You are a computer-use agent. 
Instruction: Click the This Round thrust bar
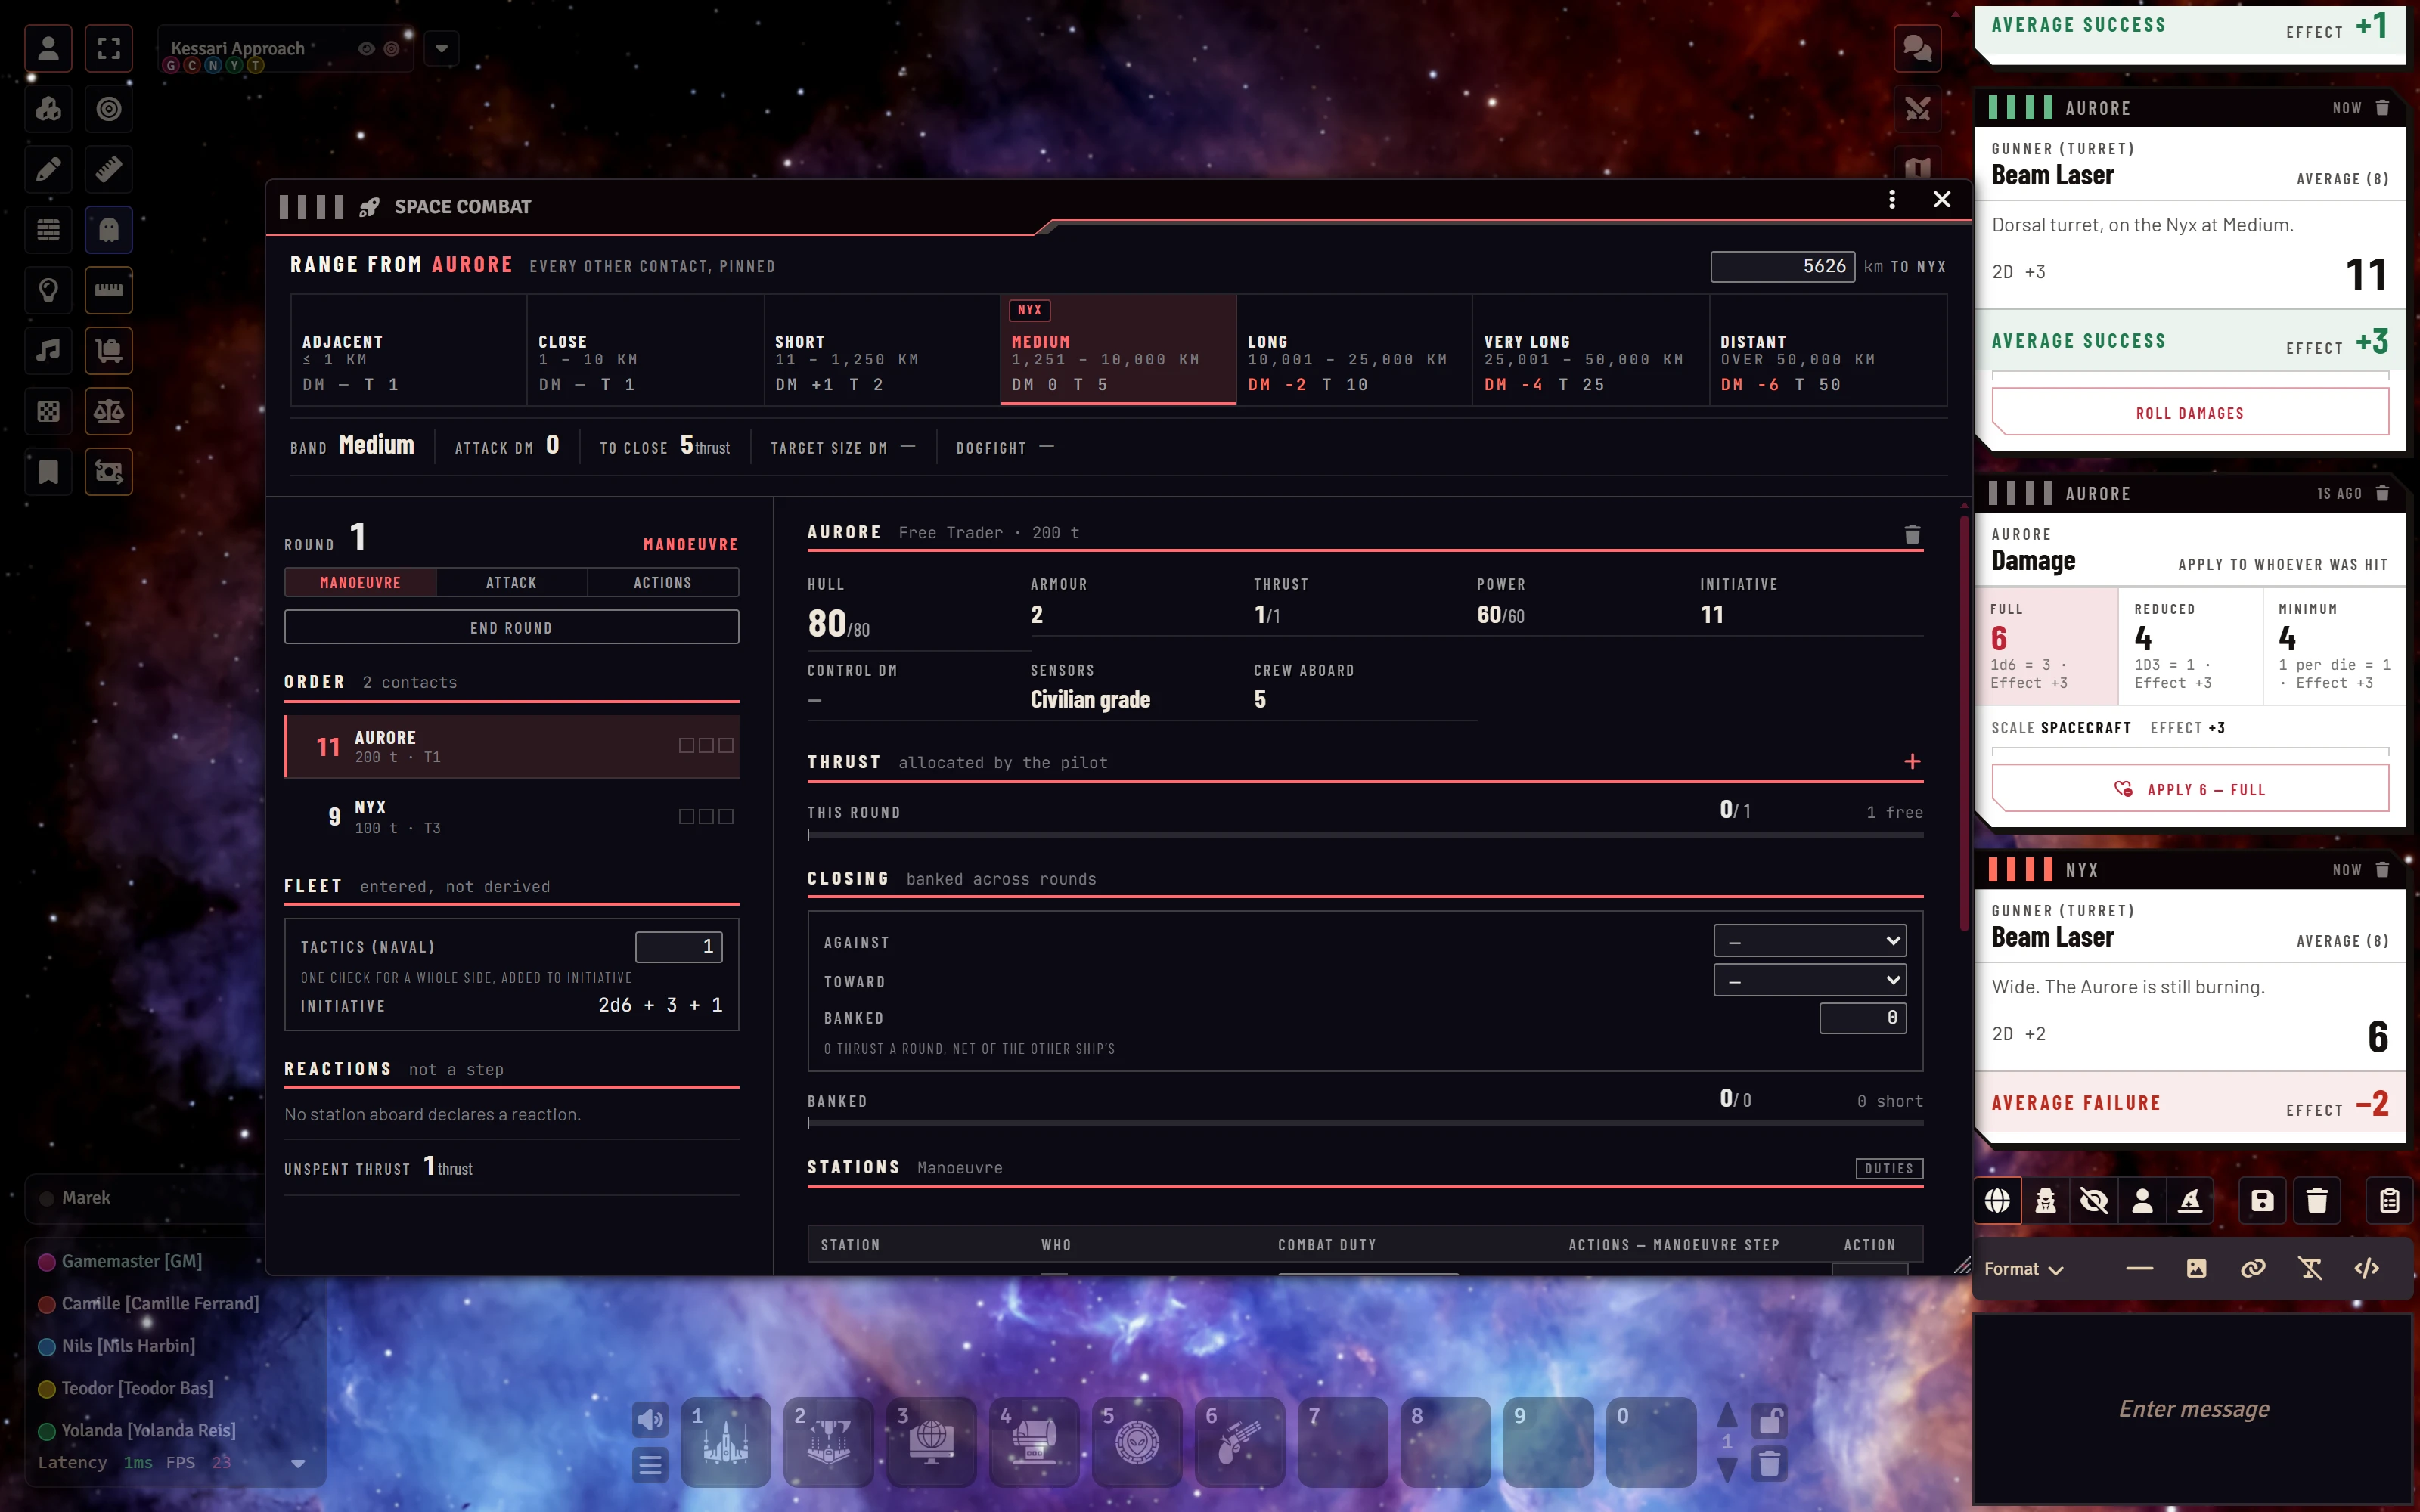click(1365, 834)
